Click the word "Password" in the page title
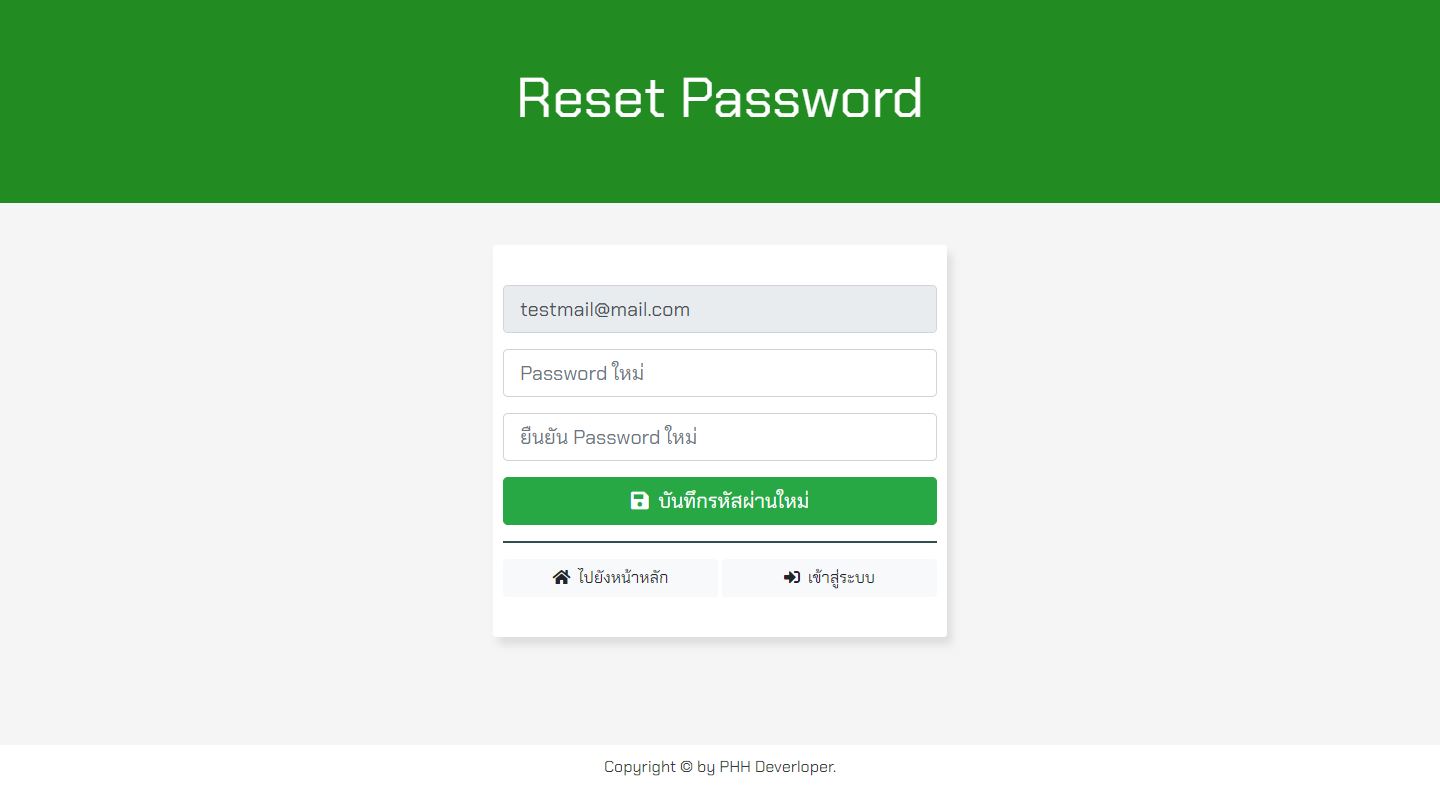Screen dimensions: 1440x789 coord(802,98)
